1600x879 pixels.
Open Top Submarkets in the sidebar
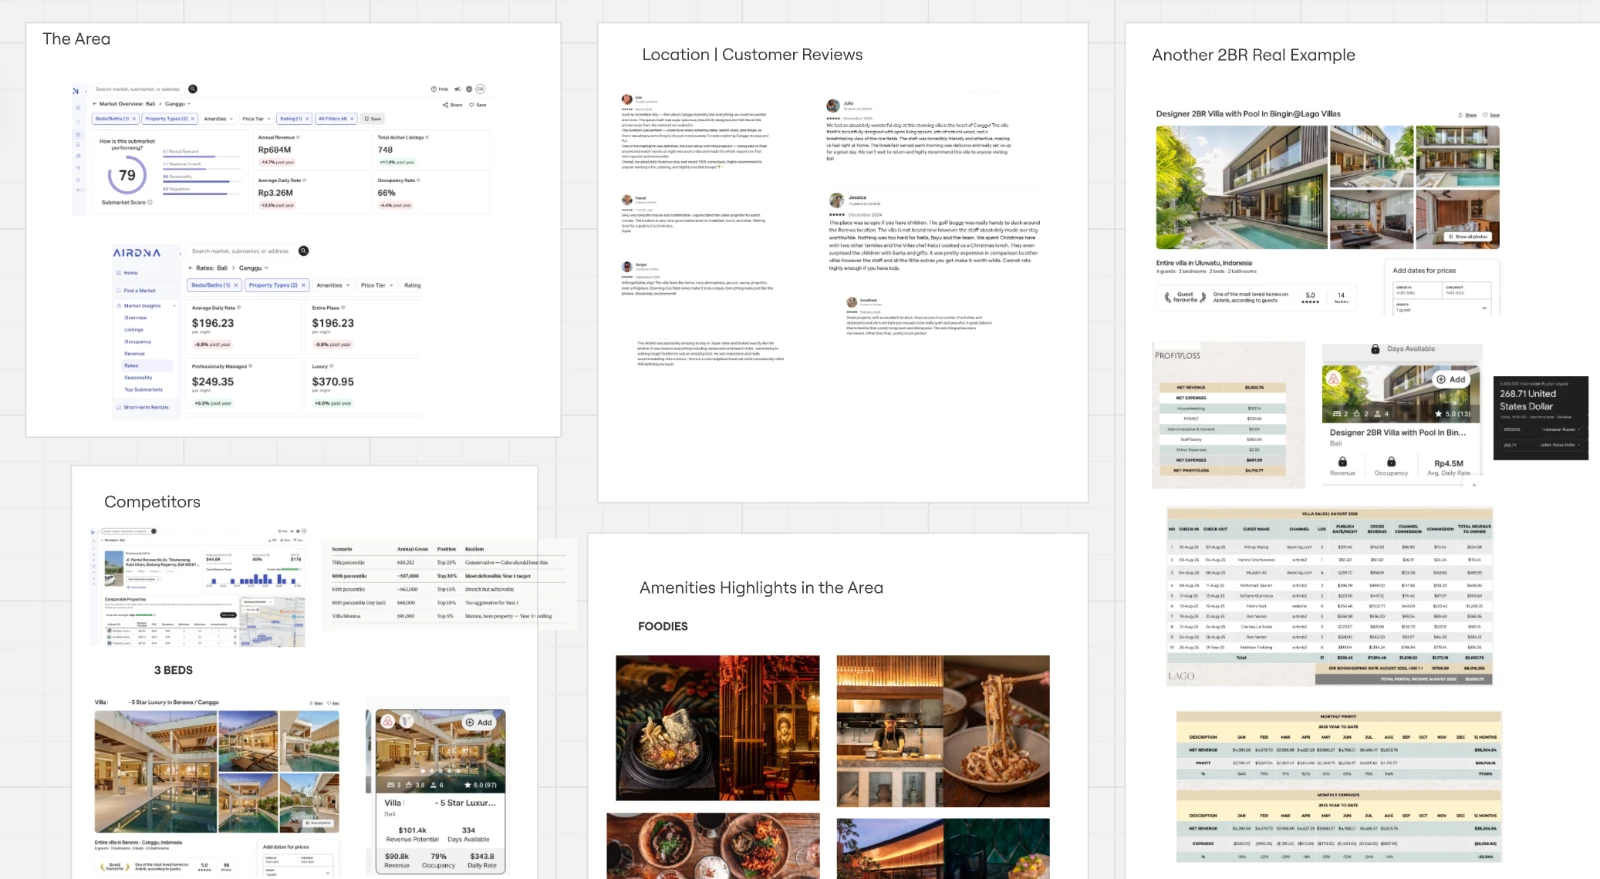pos(143,390)
